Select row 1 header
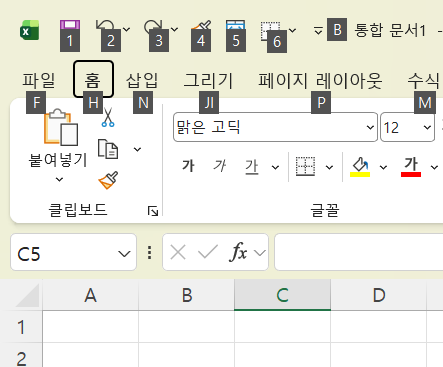The height and width of the screenshot is (367, 443). tap(21, 327)
